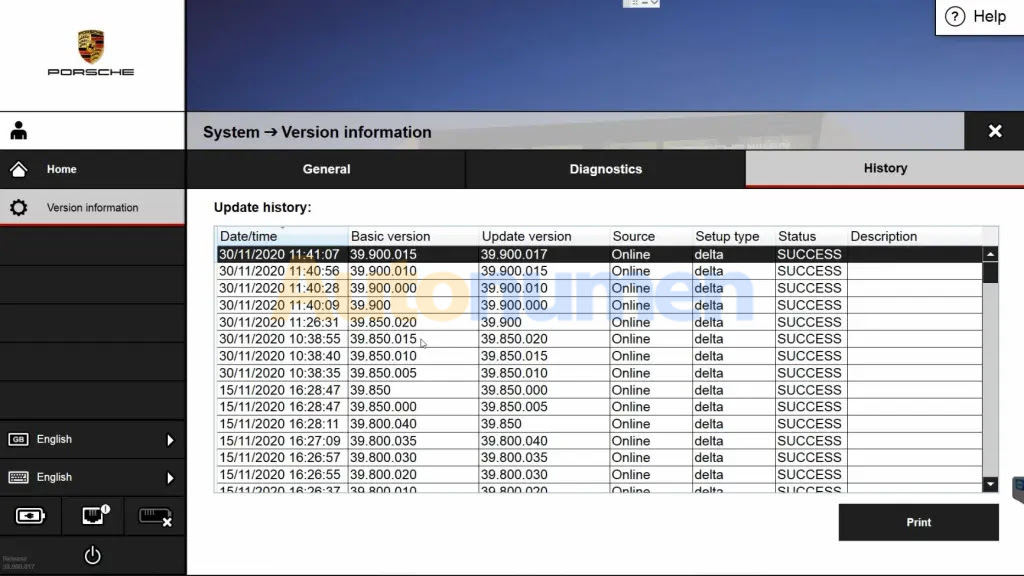Click the scrollbar up arrow in update history
This screenshot has height=576, width=1024.
coord(990,255)
